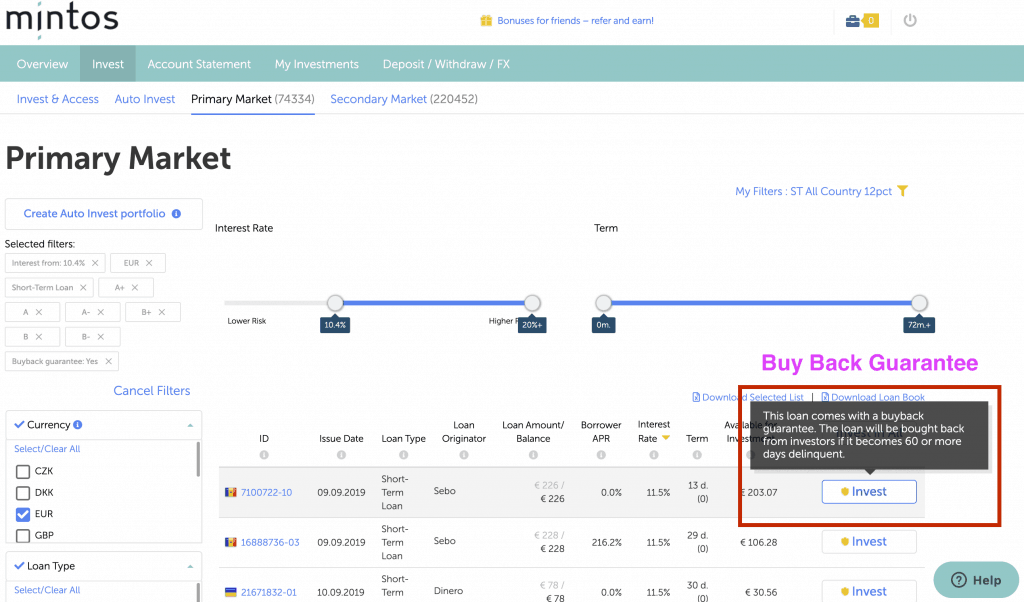Click the logout power icon
This screenshot has height=602, width=1024.
pos(909,19)
